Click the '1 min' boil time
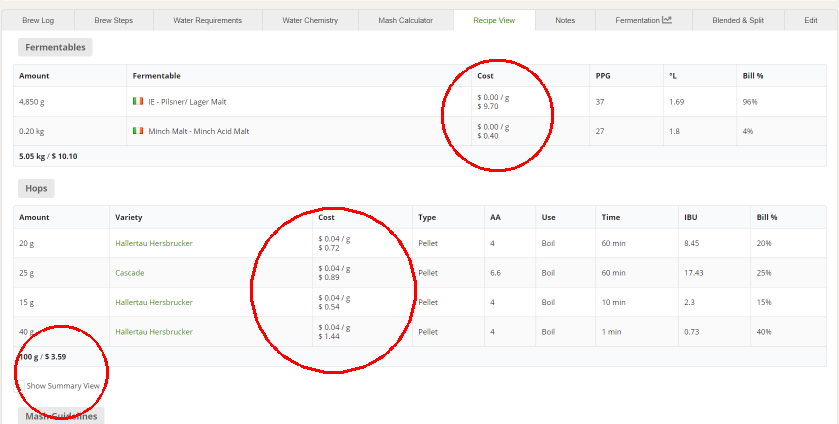 tap(611, 331)
